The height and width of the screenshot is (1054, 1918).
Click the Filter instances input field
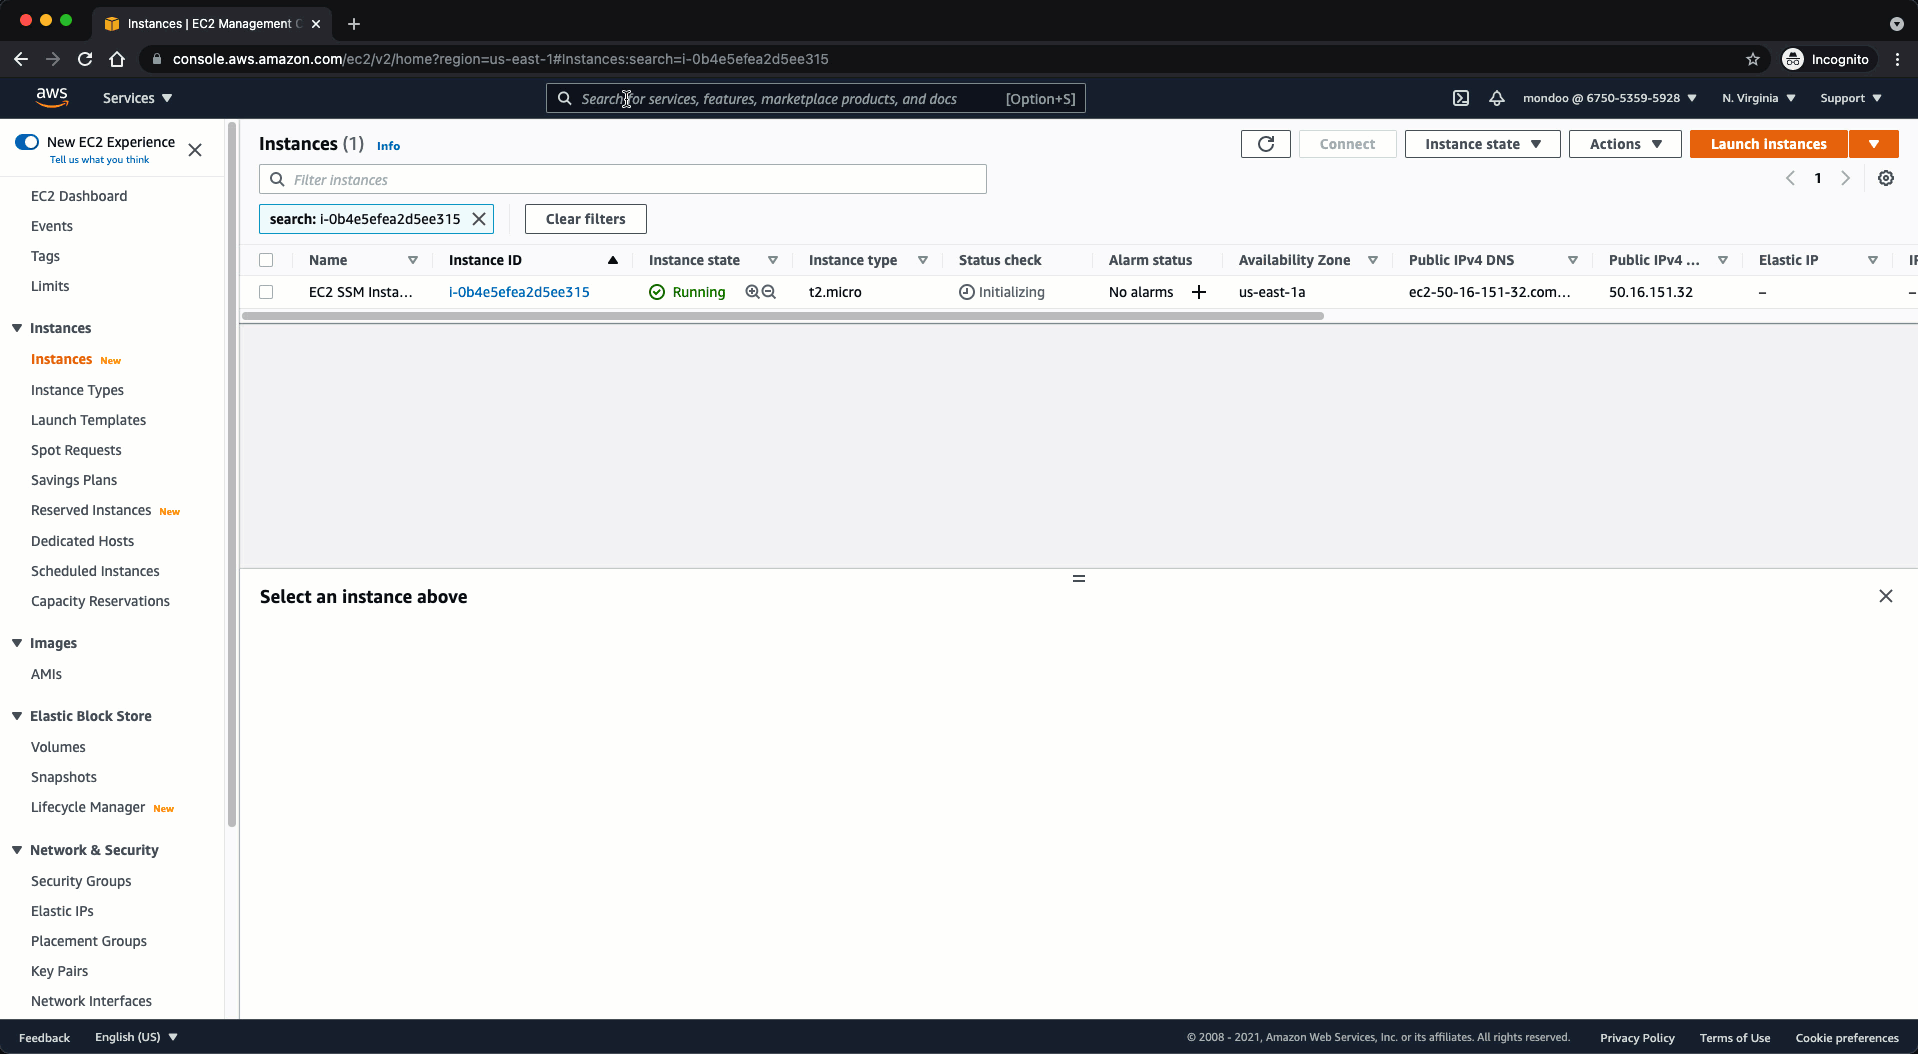click(x=622, y=179)
